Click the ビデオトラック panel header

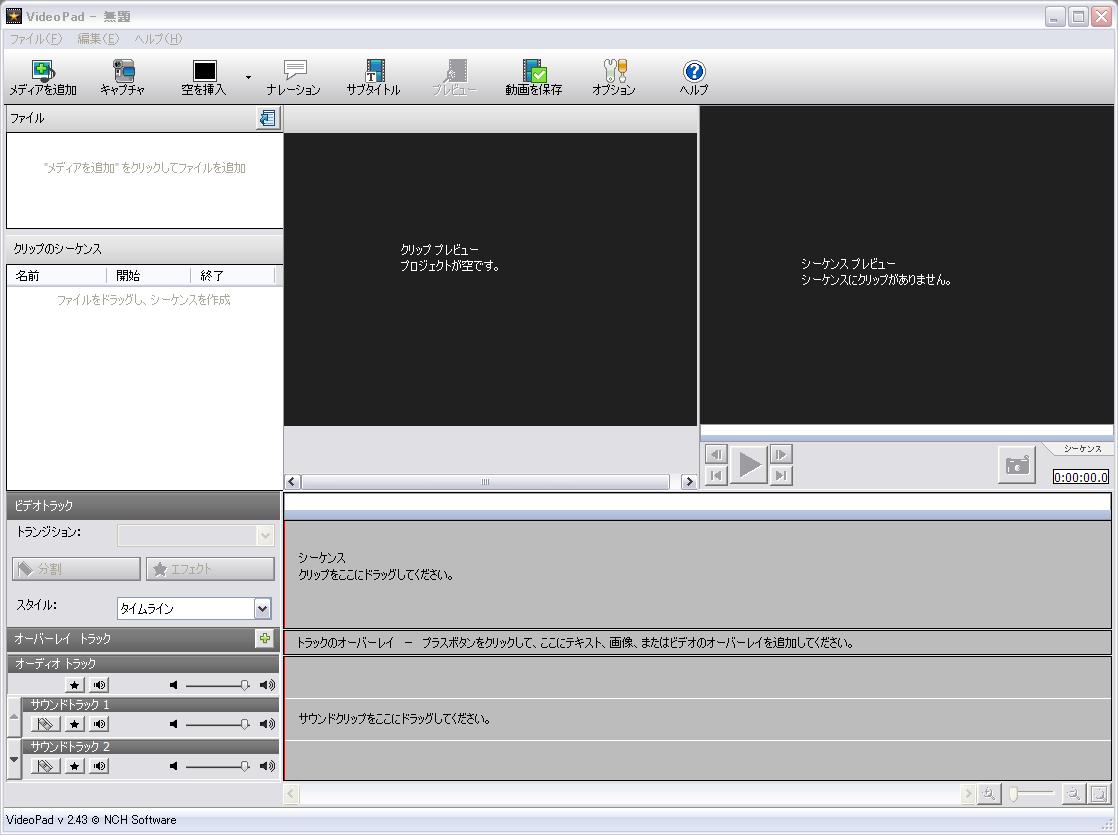pyautogui.click(x=143, y=506)
